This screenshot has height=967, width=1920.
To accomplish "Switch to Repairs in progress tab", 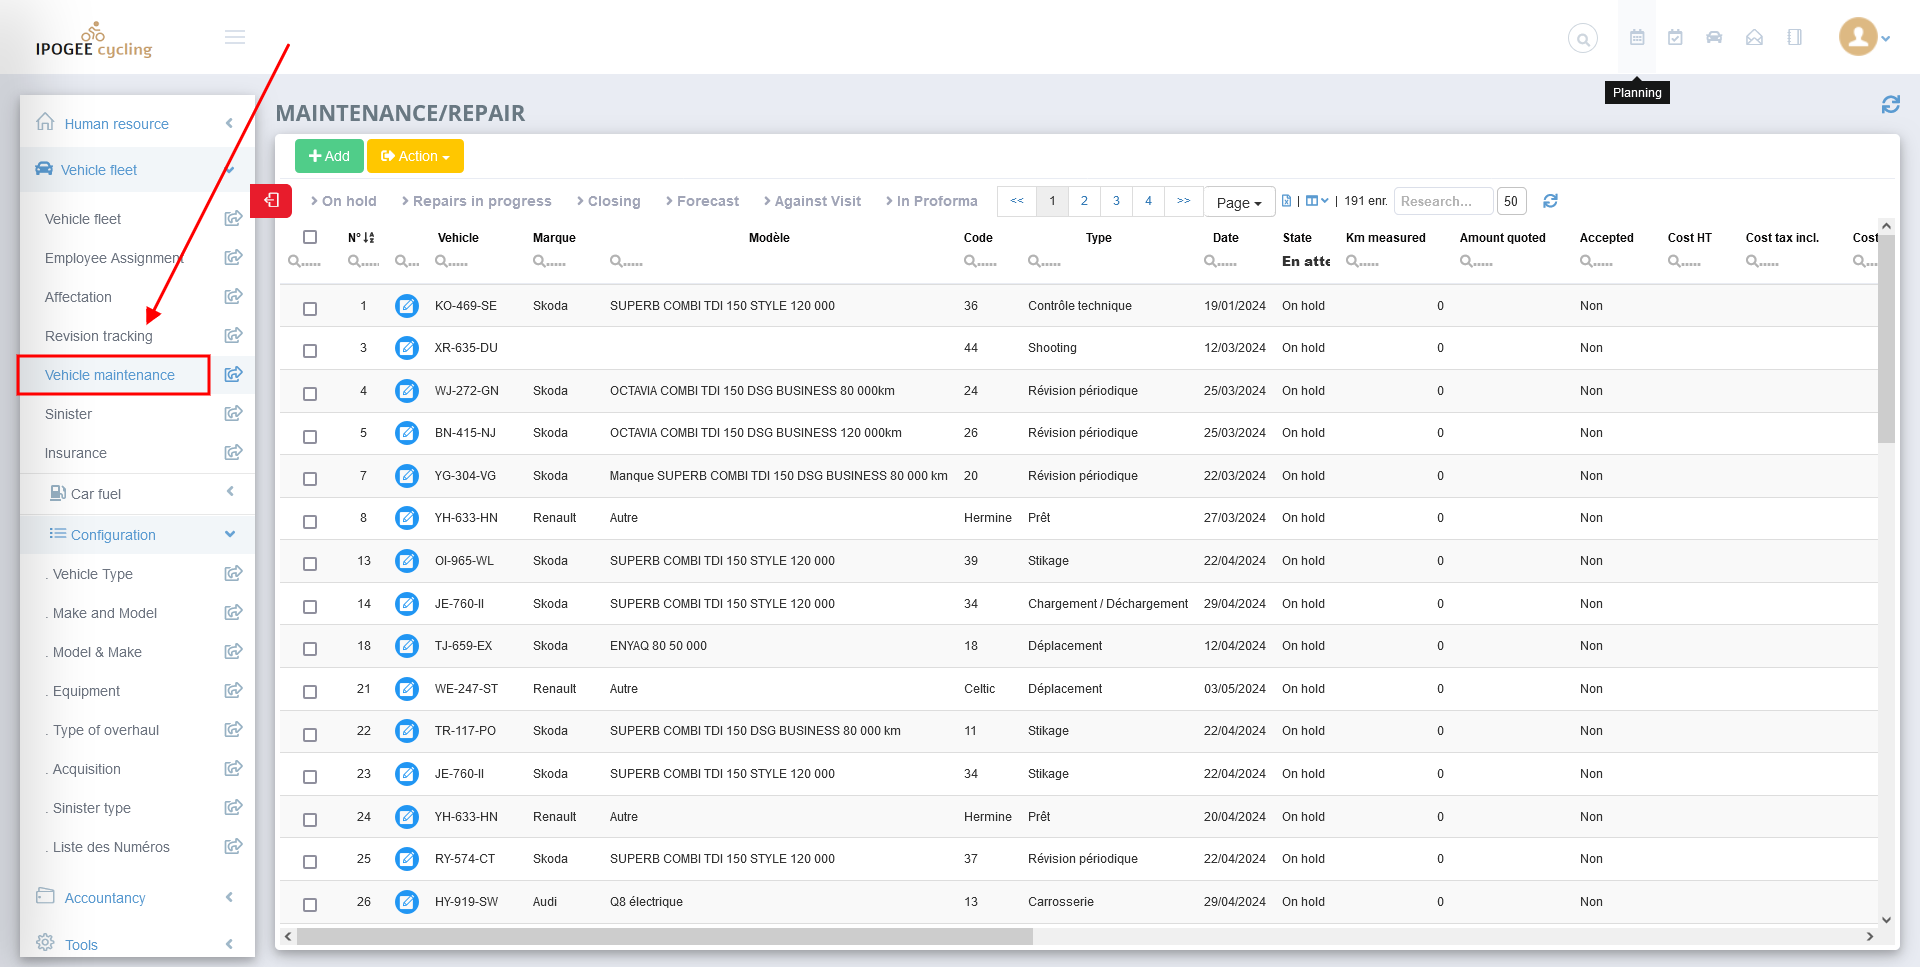I will (476, 201).
